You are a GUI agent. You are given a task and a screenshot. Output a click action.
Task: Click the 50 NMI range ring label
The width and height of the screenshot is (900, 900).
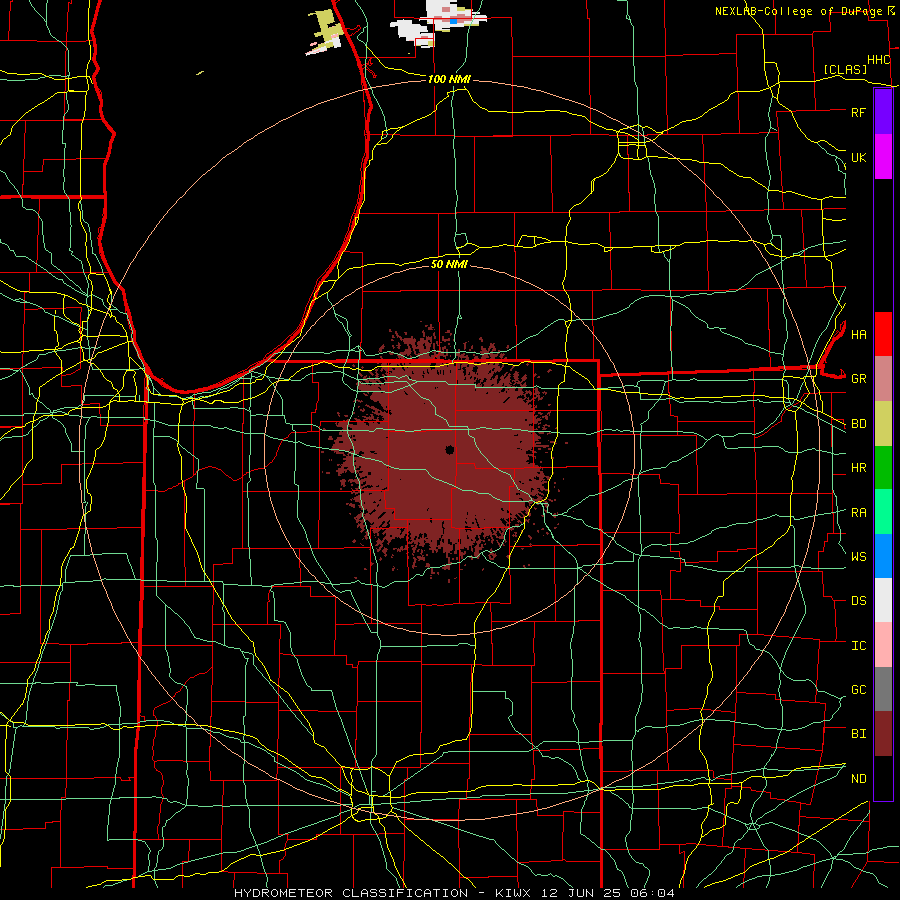coord(449,264)
